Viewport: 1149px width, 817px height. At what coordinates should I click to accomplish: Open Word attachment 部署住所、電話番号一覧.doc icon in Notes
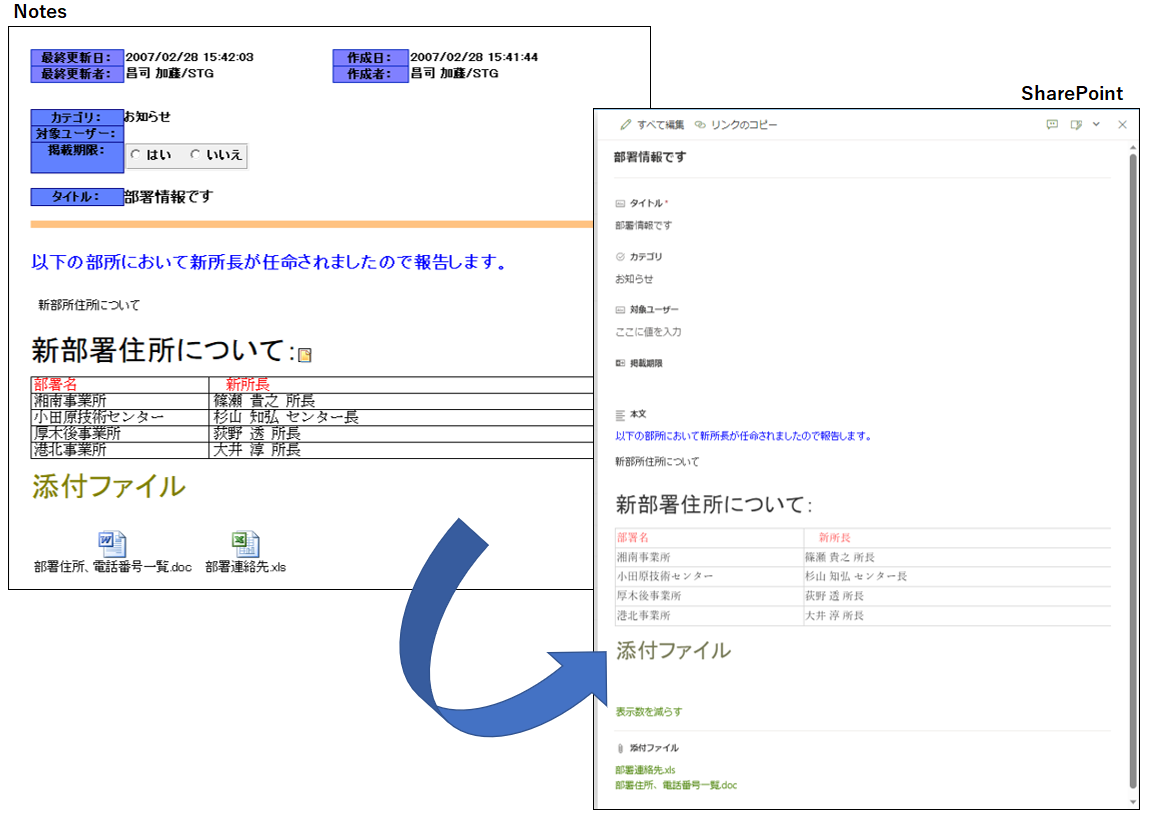(112, 544)
